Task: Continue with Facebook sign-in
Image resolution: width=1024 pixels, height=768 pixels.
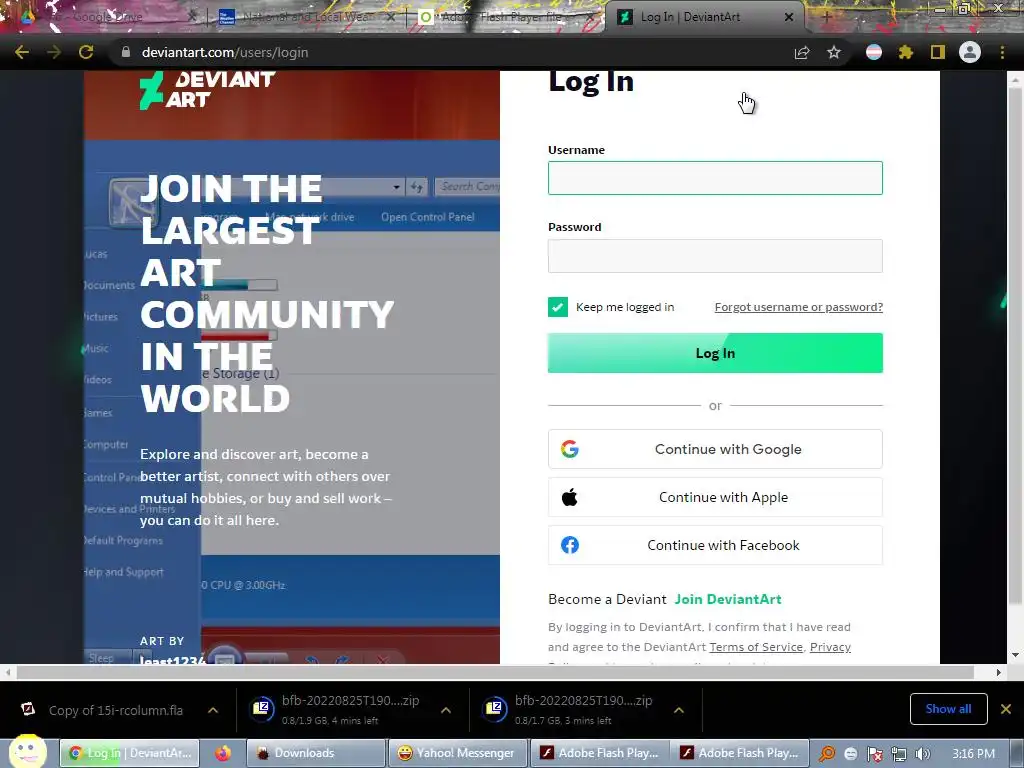Action: pos(715,545)
